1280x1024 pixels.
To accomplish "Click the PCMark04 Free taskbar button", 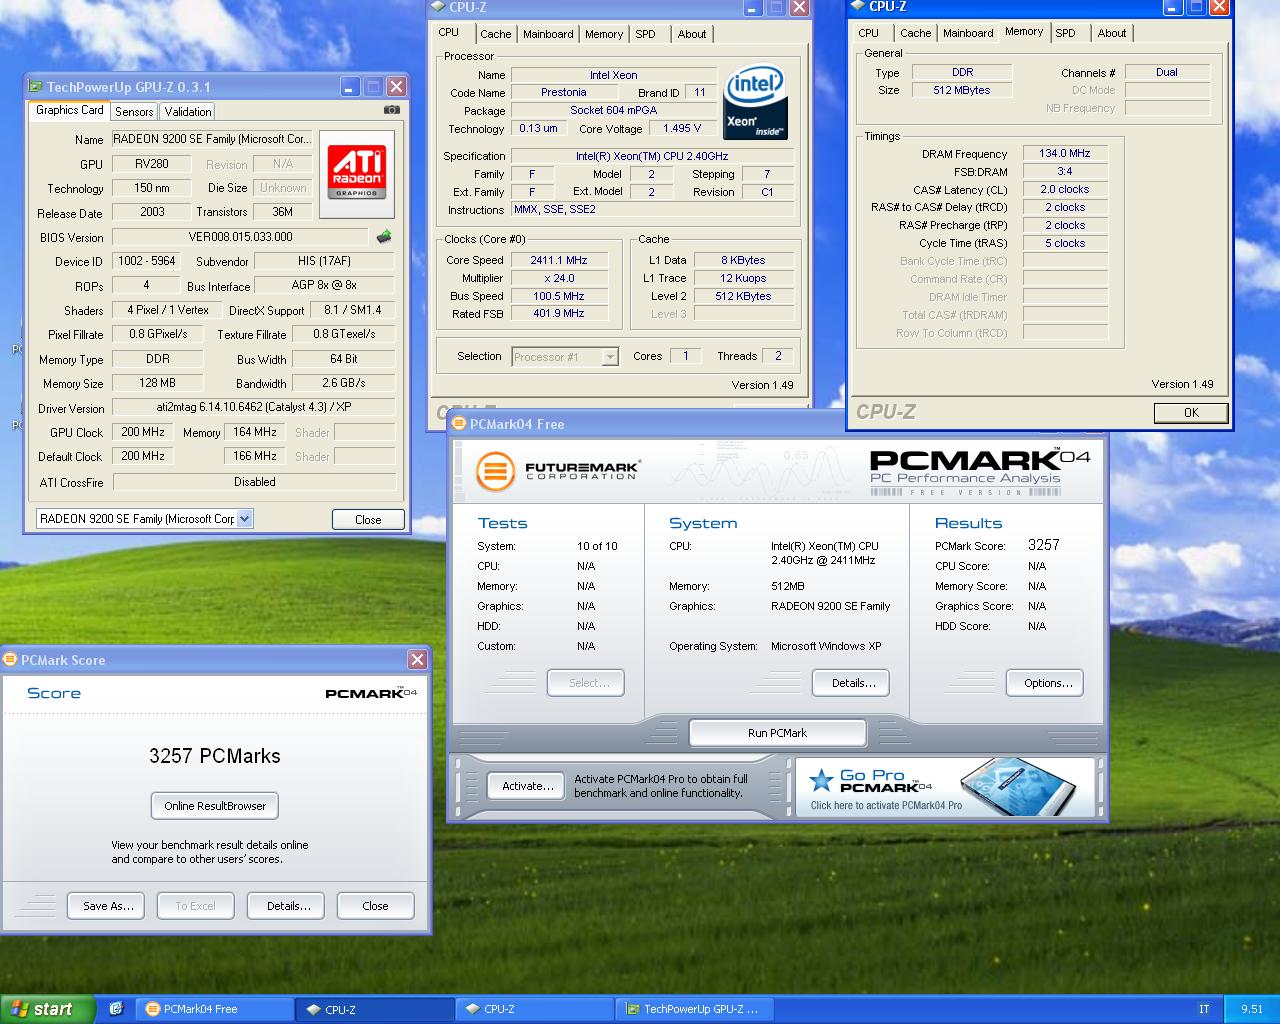I will [214, 1009].
